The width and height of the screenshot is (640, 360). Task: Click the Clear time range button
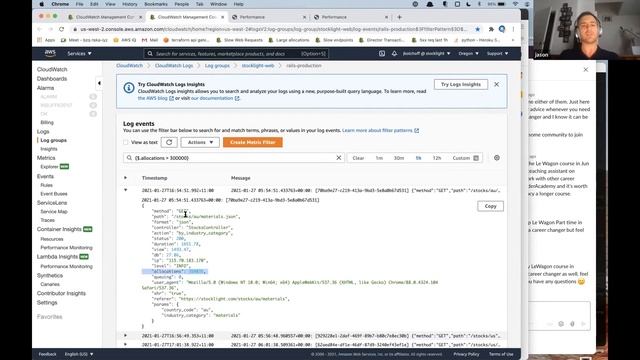358,158
